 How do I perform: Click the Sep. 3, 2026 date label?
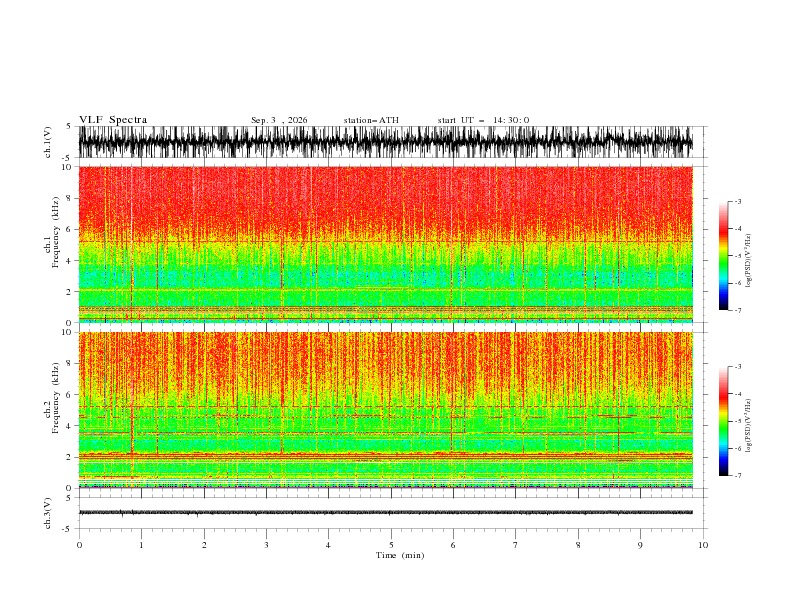point(279,120)
